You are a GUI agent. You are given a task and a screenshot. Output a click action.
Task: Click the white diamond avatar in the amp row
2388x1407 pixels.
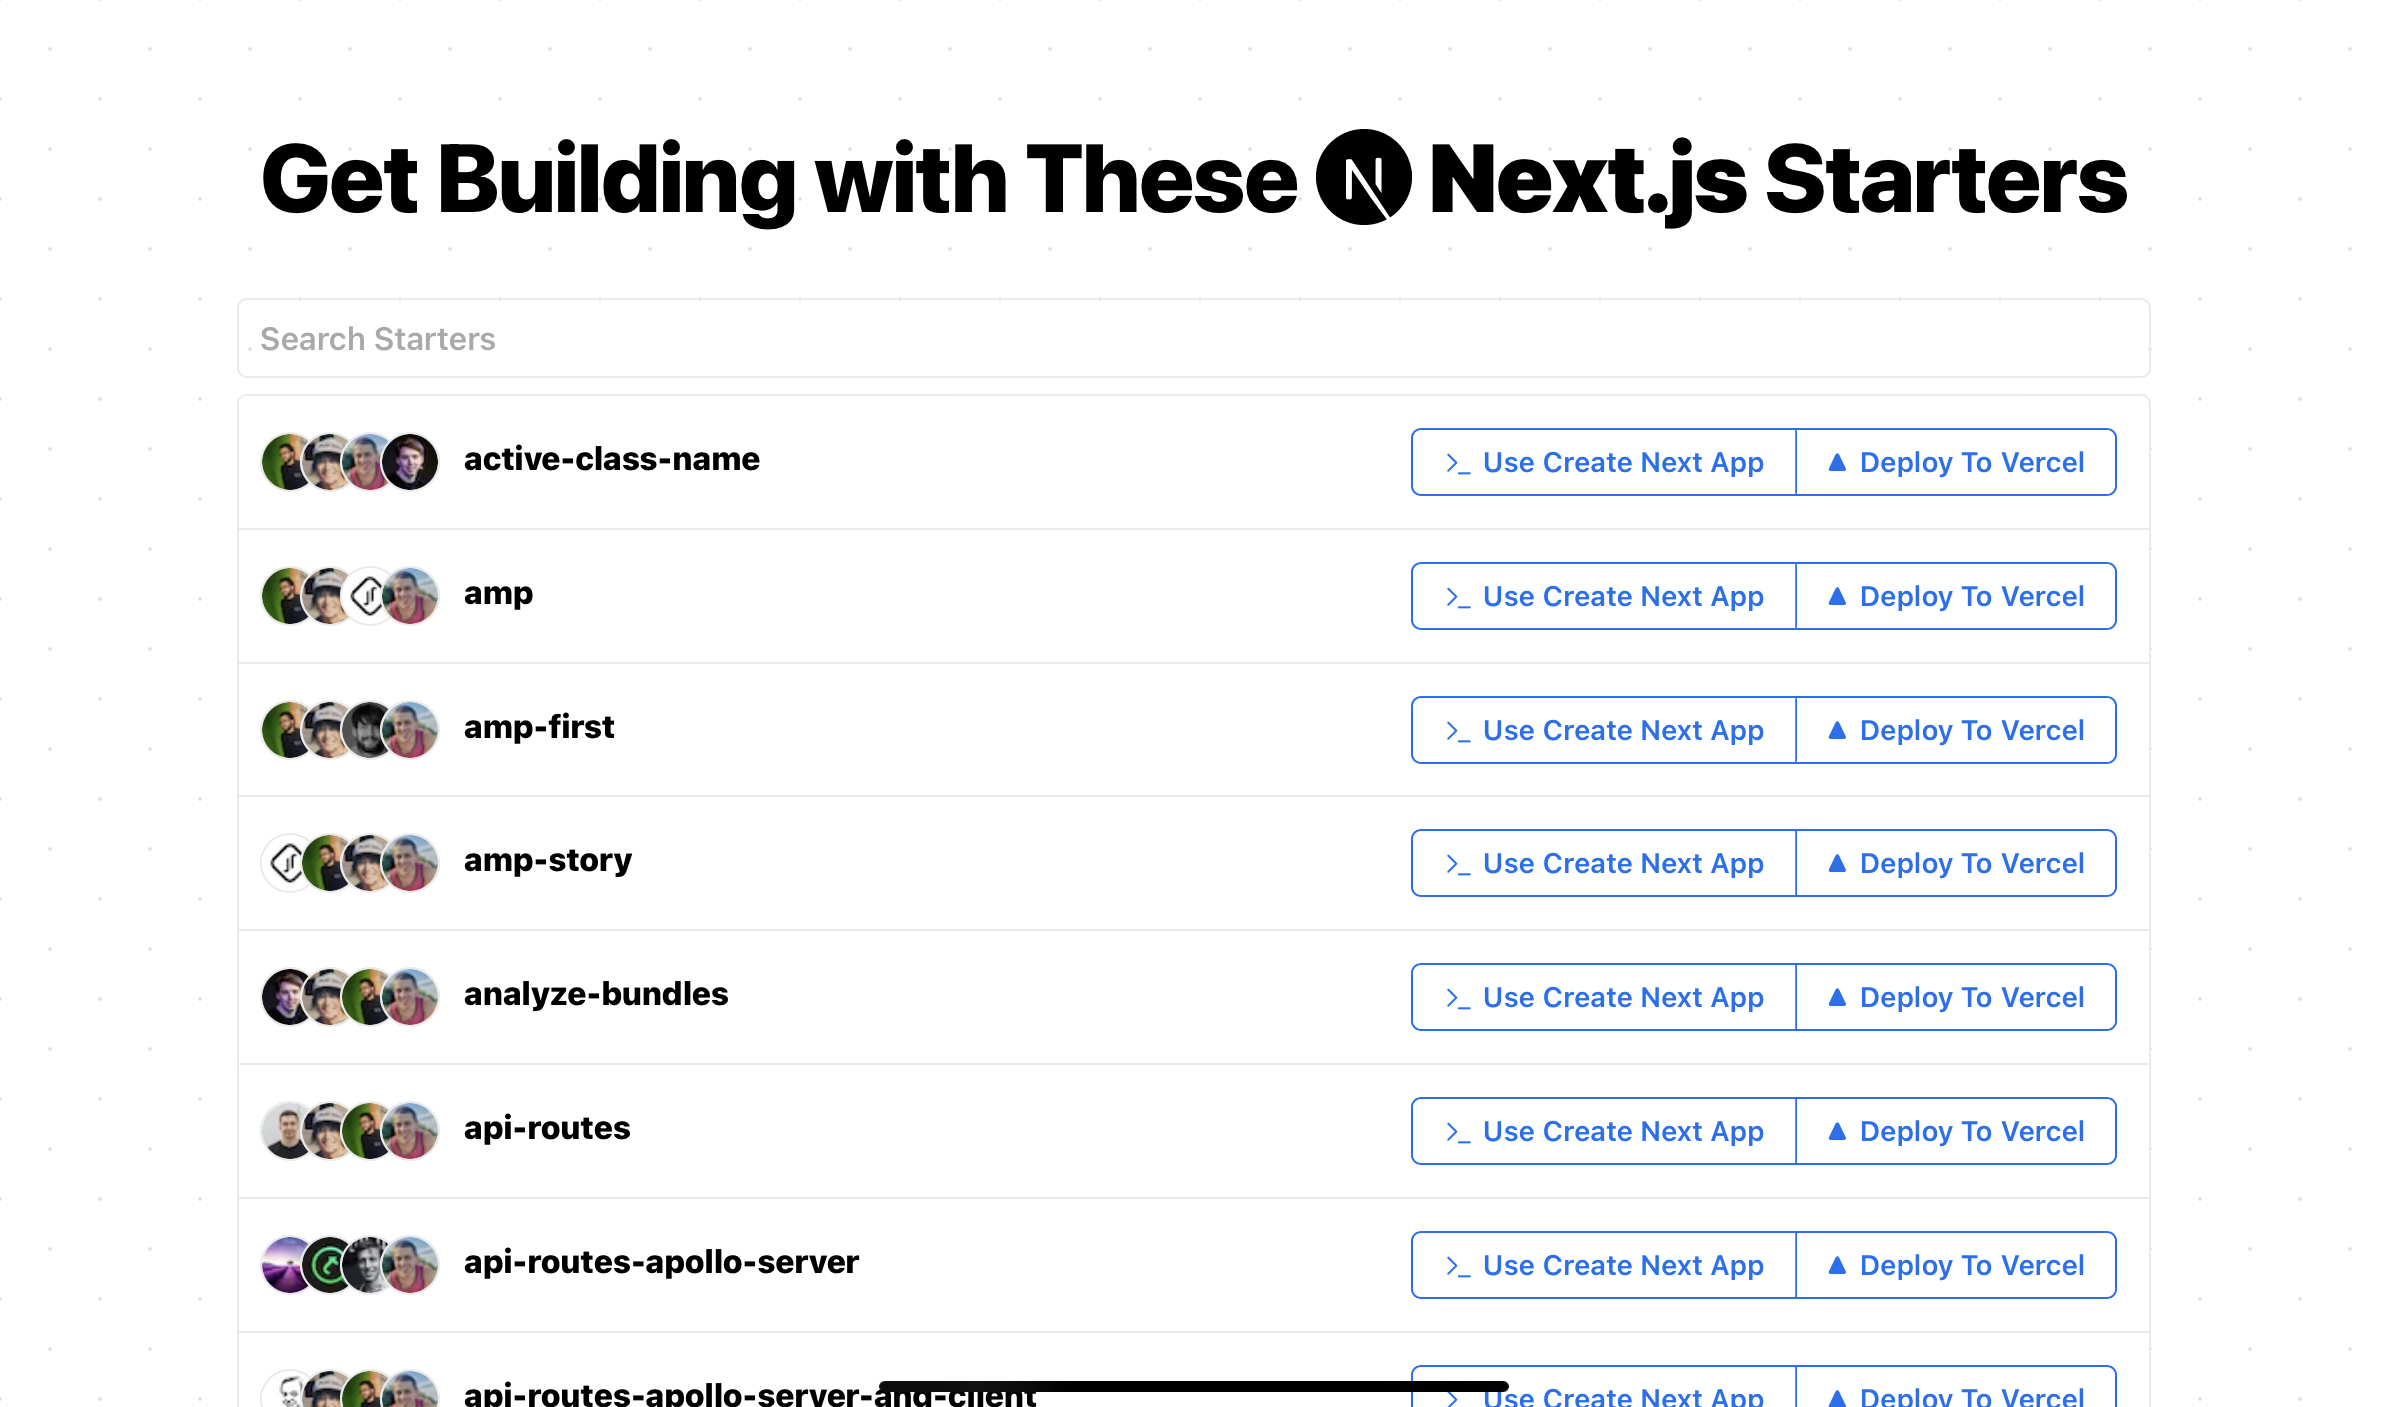[x=369, y=596]
